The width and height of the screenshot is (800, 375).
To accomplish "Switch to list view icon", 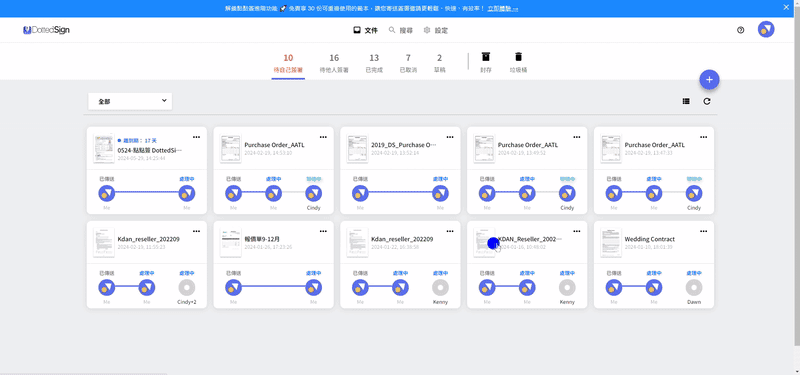I will pos(686,102).
